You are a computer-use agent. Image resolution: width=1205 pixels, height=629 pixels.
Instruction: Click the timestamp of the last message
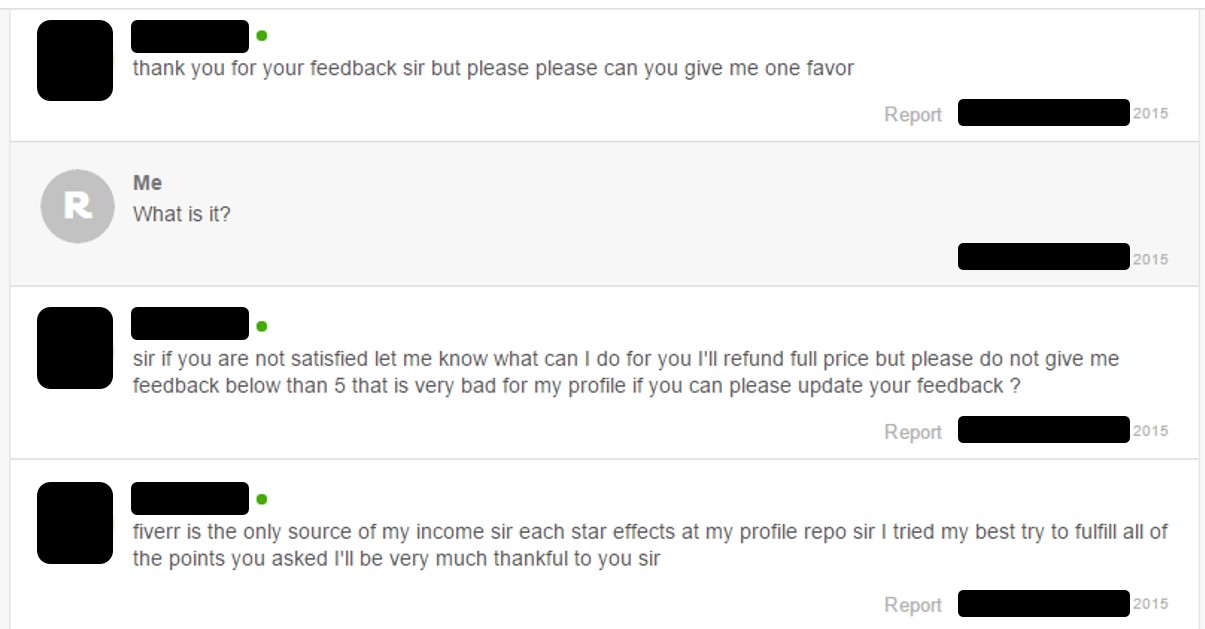[x=1062, y=604]
